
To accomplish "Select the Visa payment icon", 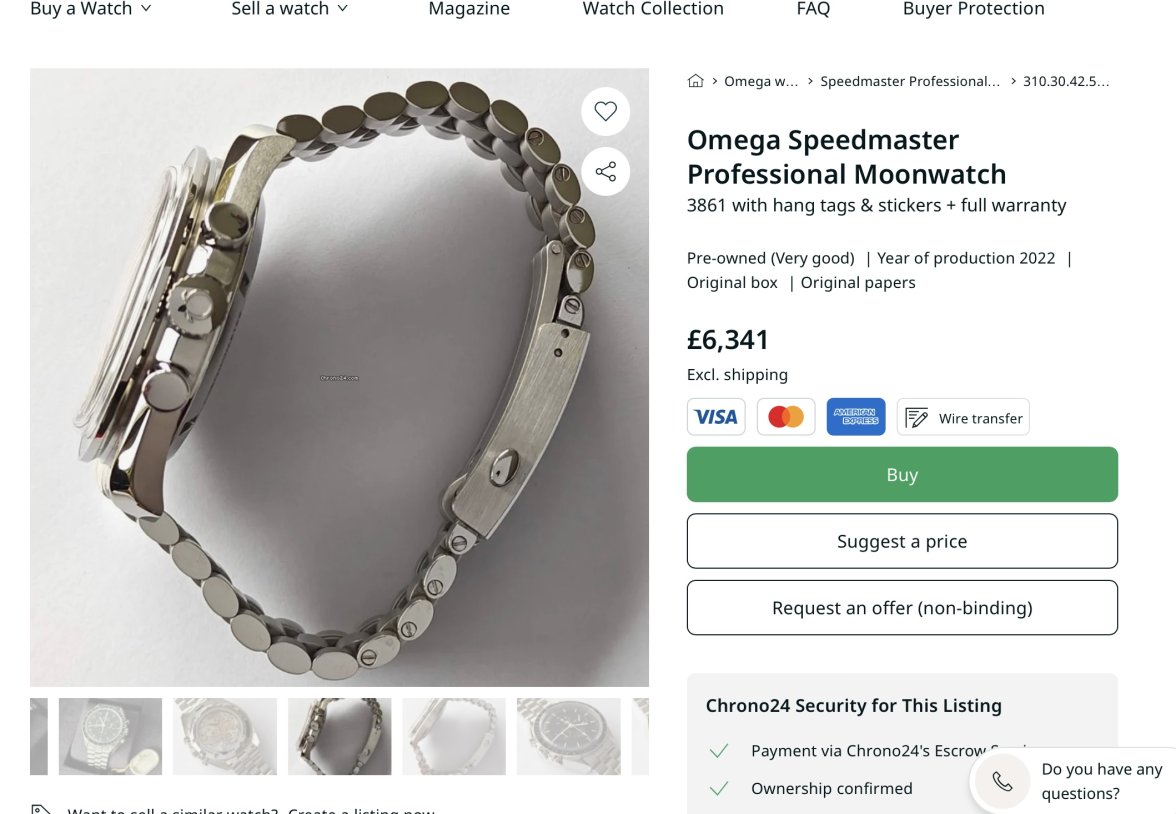I will [x=716, y=417].
